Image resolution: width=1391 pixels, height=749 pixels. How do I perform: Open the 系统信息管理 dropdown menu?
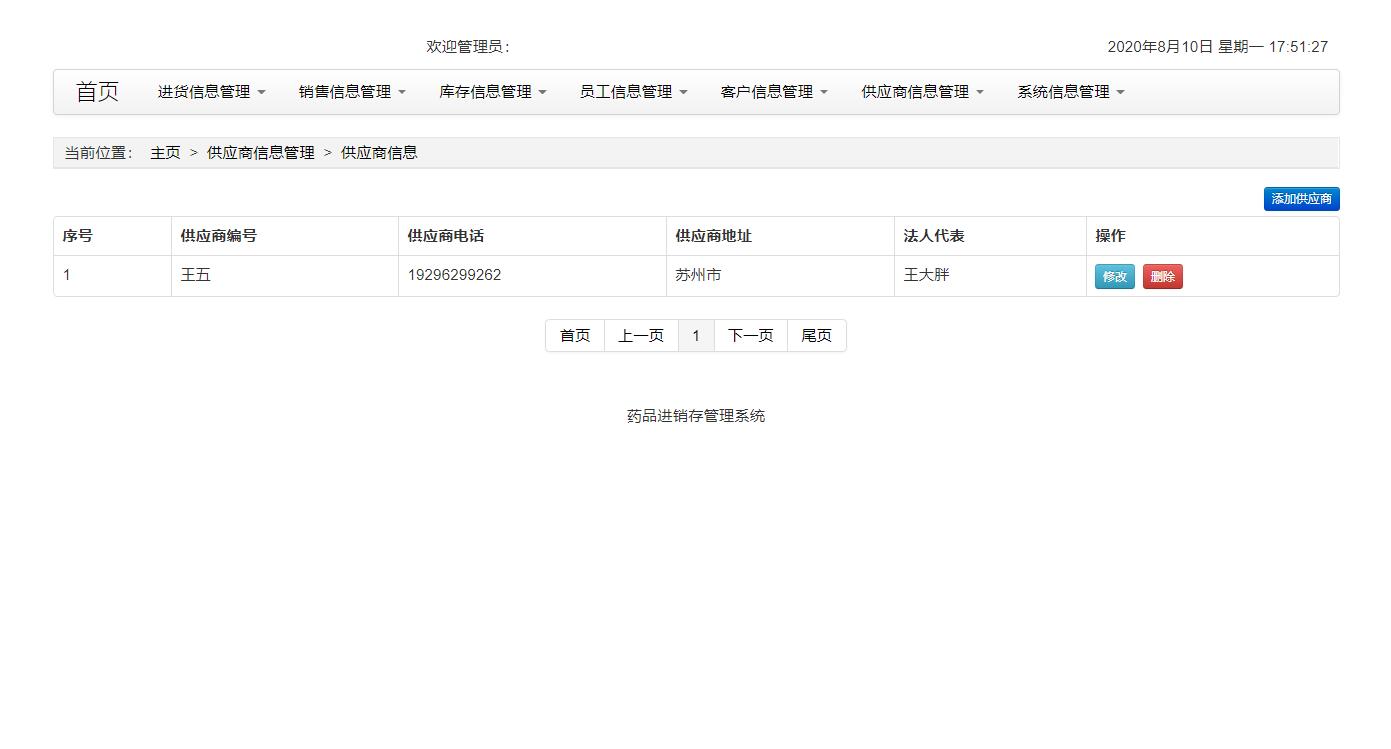tap(1069, 91)
